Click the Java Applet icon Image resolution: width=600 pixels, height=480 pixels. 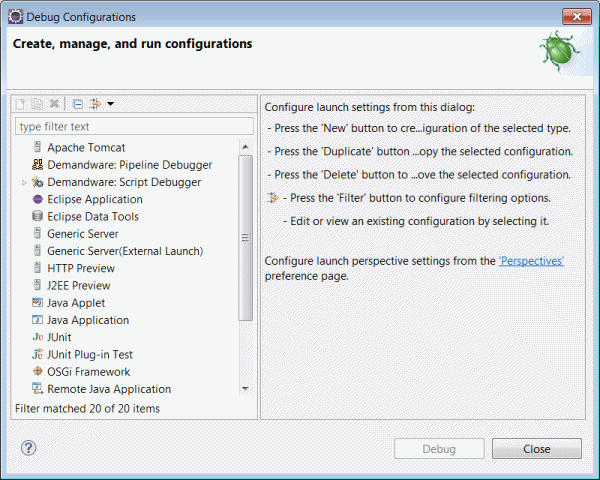click(x=37, y=302)
